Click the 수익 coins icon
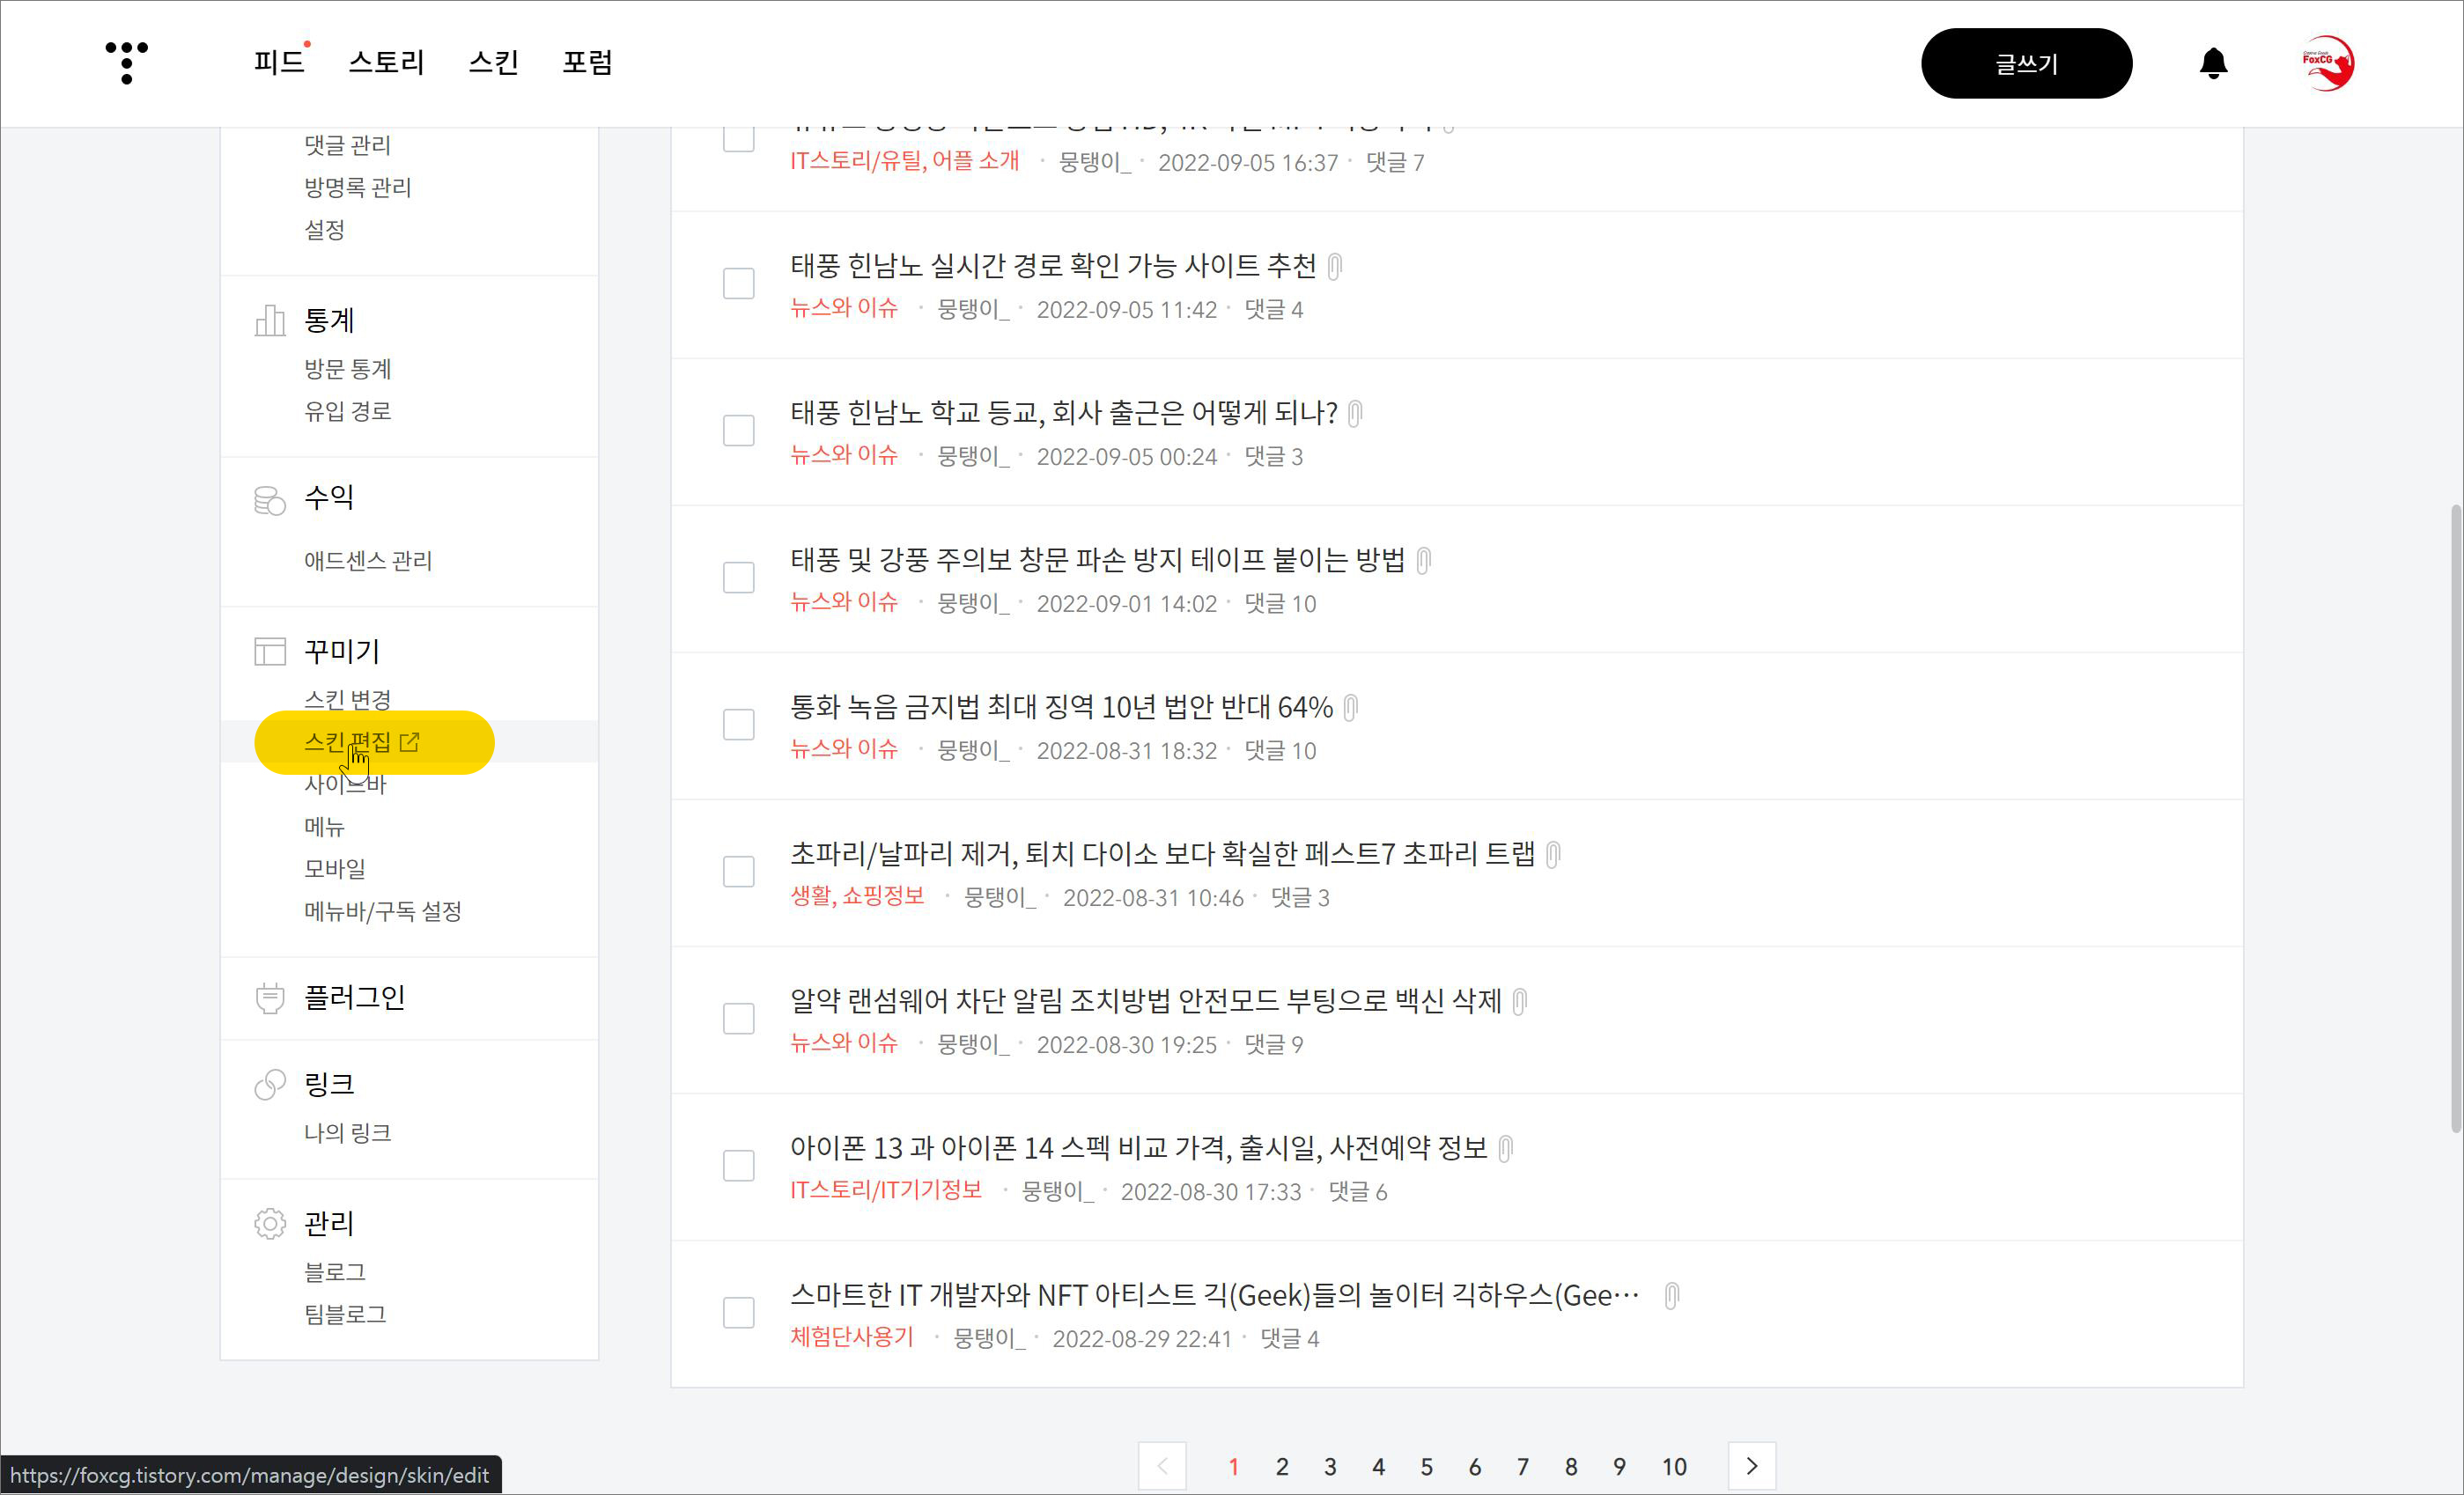This screenshot has height=1495, width=2464. click(x=270, y=499)
